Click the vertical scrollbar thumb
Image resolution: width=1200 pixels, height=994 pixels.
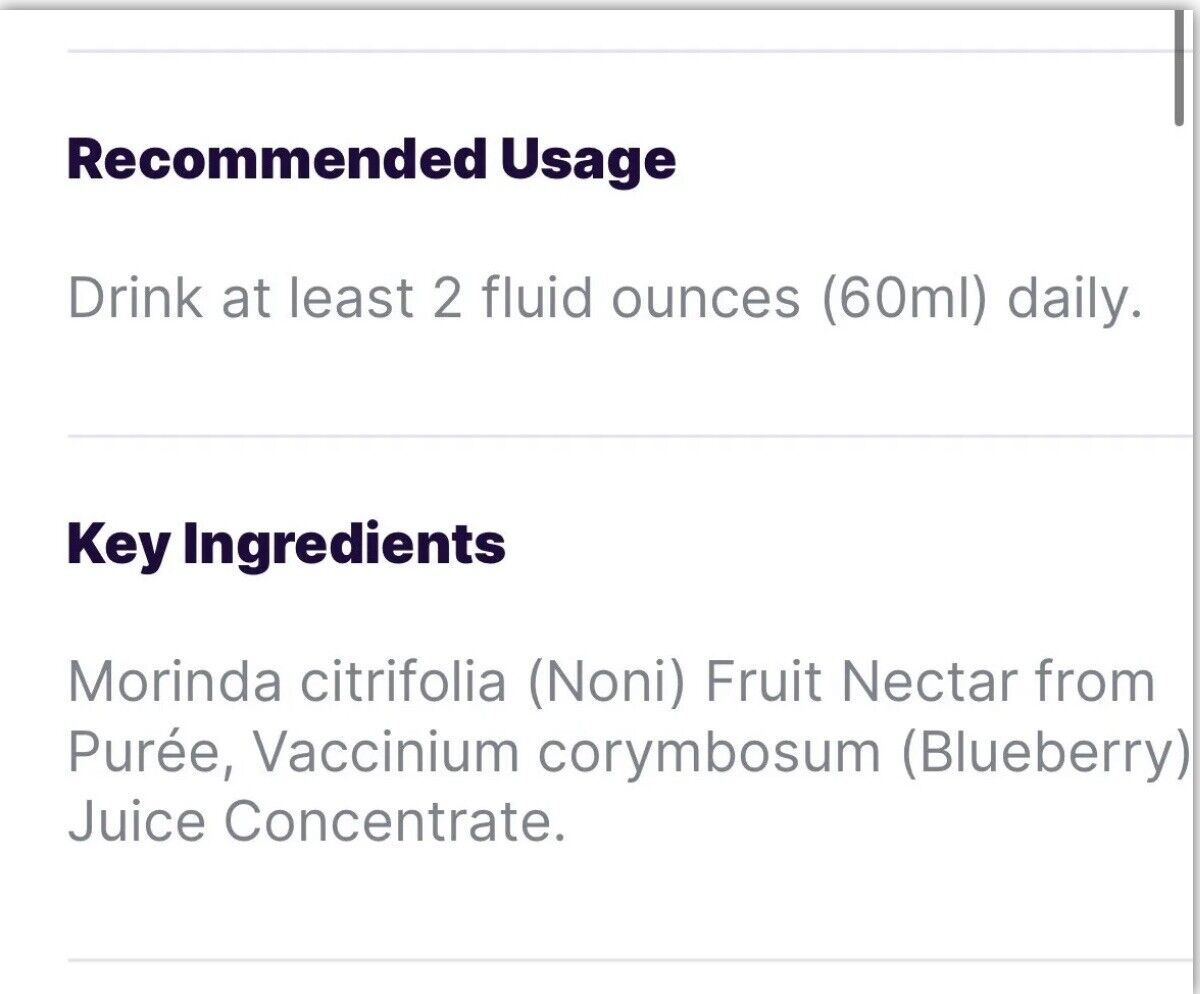point(1180,66)
